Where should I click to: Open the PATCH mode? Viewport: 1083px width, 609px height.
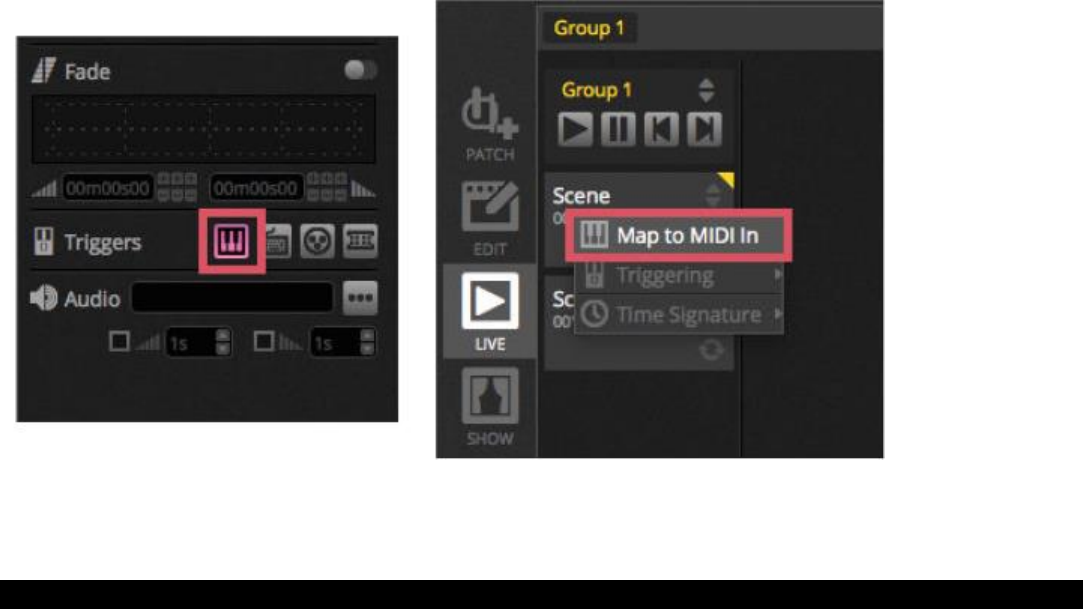pyautogui.click(x=490, y=124)
